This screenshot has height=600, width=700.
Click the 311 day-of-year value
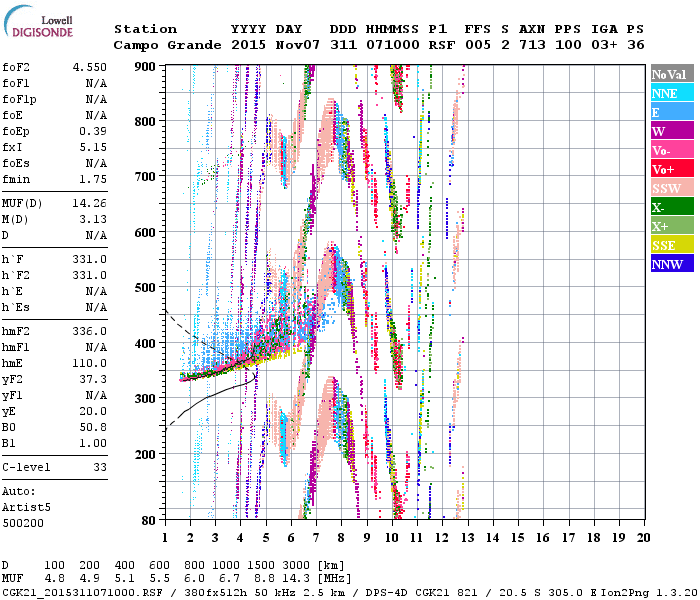(343, 45)
